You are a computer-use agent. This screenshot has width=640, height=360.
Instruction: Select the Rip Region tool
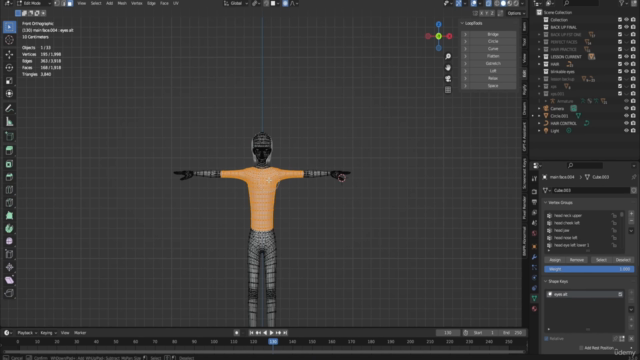9,293
